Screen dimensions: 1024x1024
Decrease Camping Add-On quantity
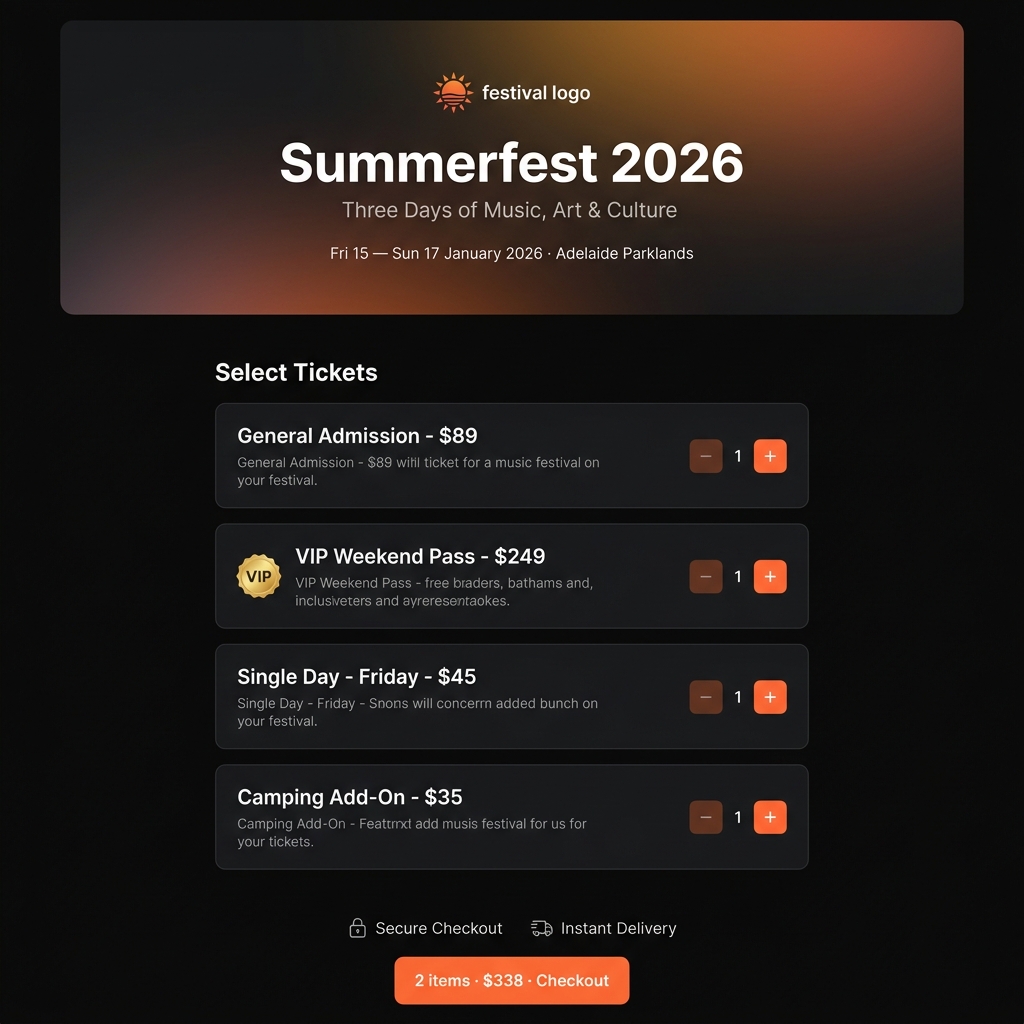pos(706,817)
